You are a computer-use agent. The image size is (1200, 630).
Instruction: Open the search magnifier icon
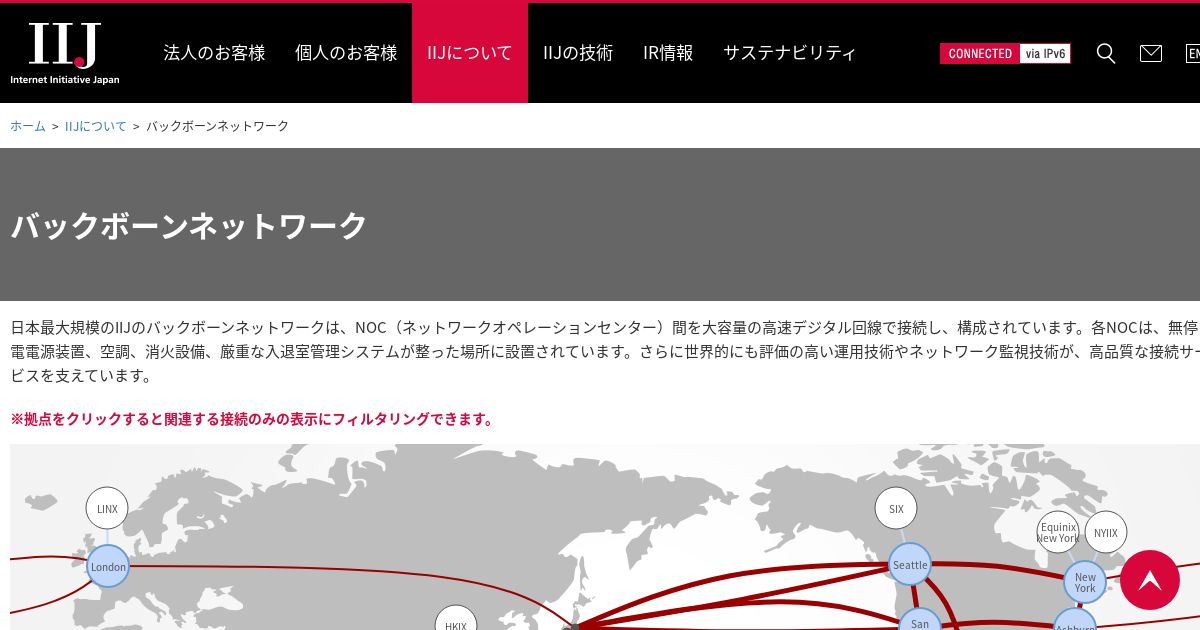tap(1106, 53)
